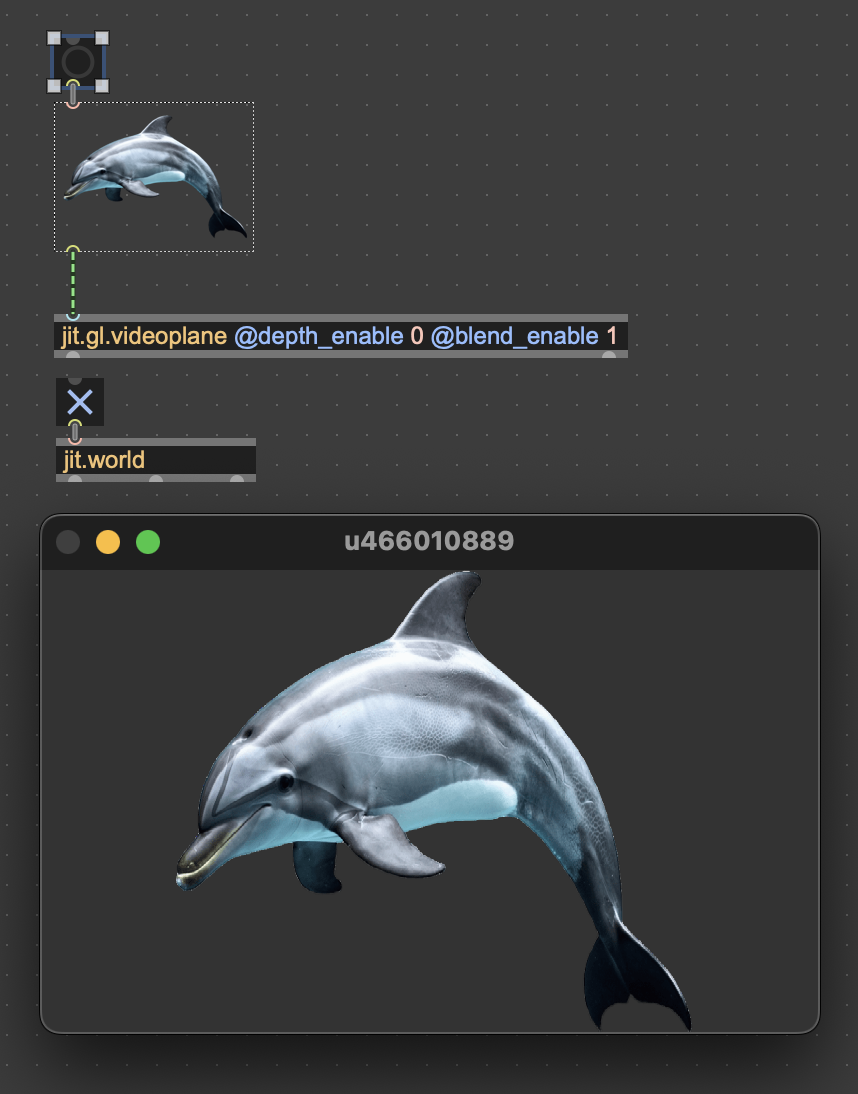Select the jit.gl.videoplane object box
The image size is (858, 1094).
click(340, 336)
